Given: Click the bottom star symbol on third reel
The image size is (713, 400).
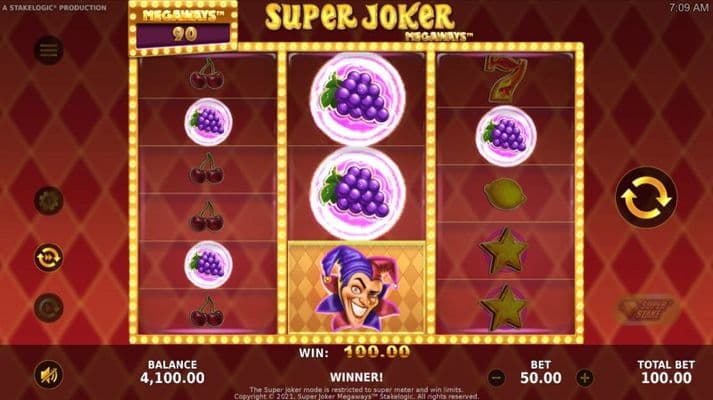Looking at the screenshot, I should [504, 307].
